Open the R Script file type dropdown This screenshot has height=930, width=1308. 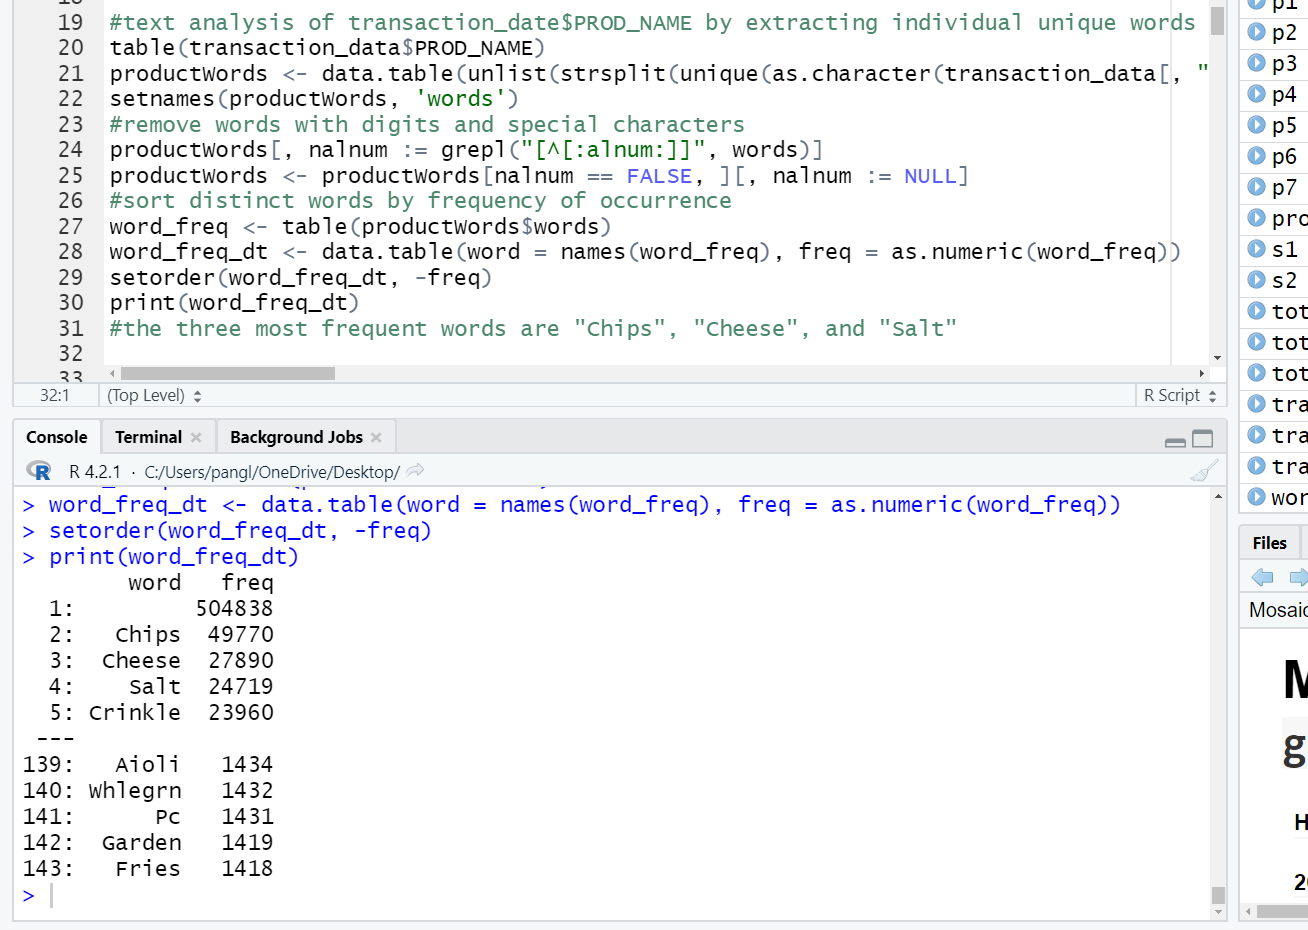(1180, 395)
